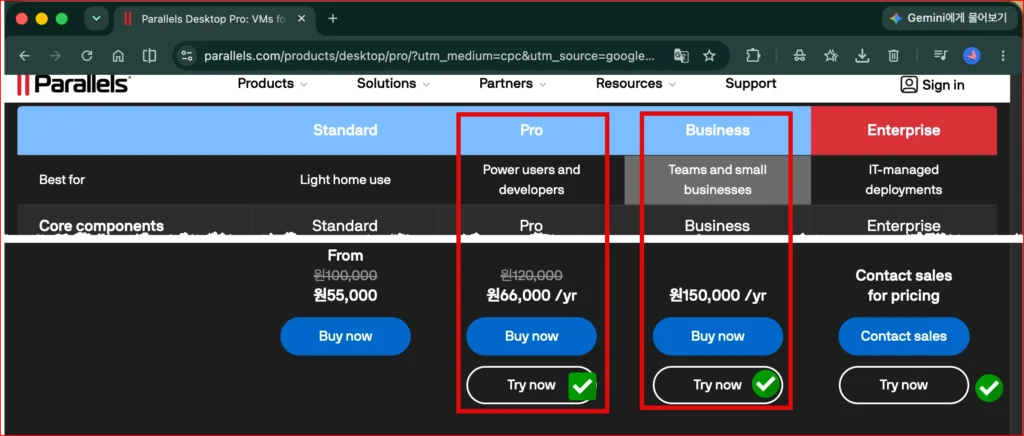
Task: Click Buy now under 원55,000 Standard
Action: [345, 336]
